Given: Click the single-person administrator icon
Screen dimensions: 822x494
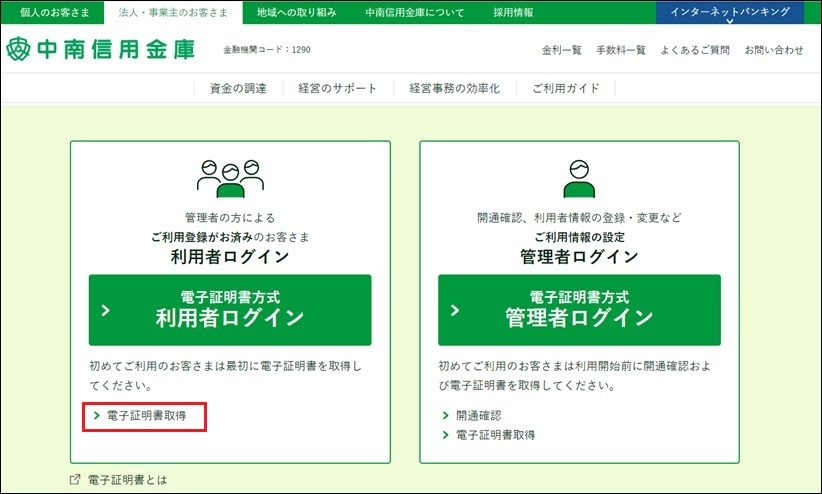Looking at the screenshot, I should coord(579,179).
